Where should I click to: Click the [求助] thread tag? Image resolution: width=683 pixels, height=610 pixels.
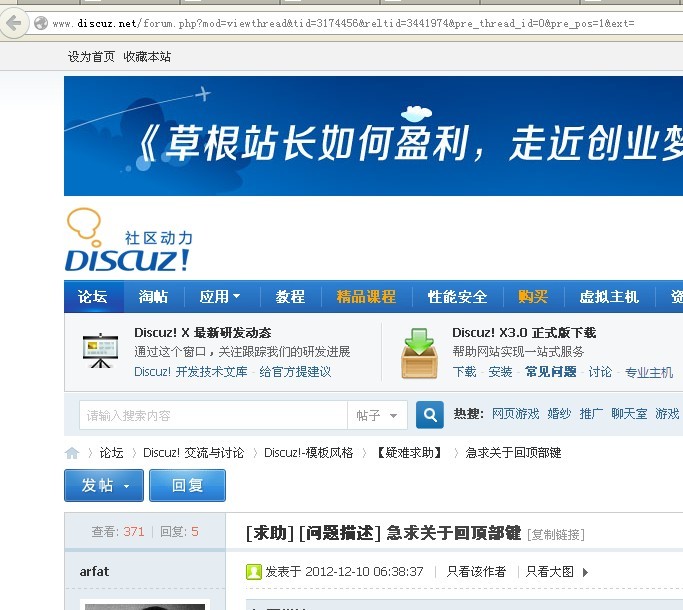pos(270,533)
